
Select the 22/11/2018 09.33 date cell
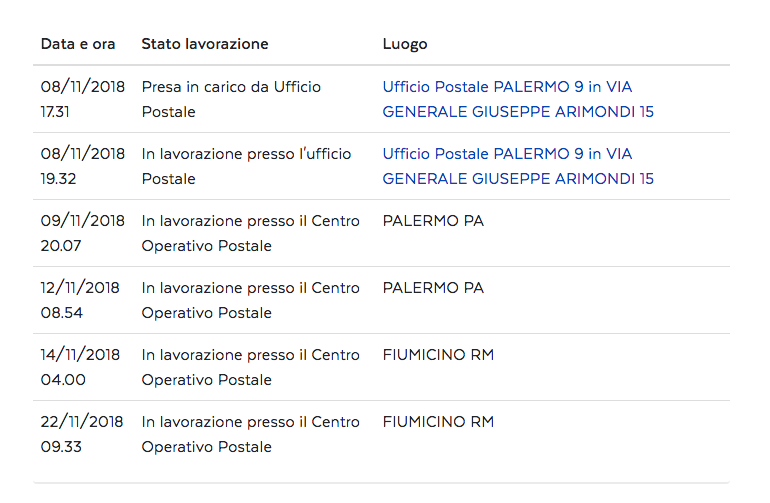82,434
